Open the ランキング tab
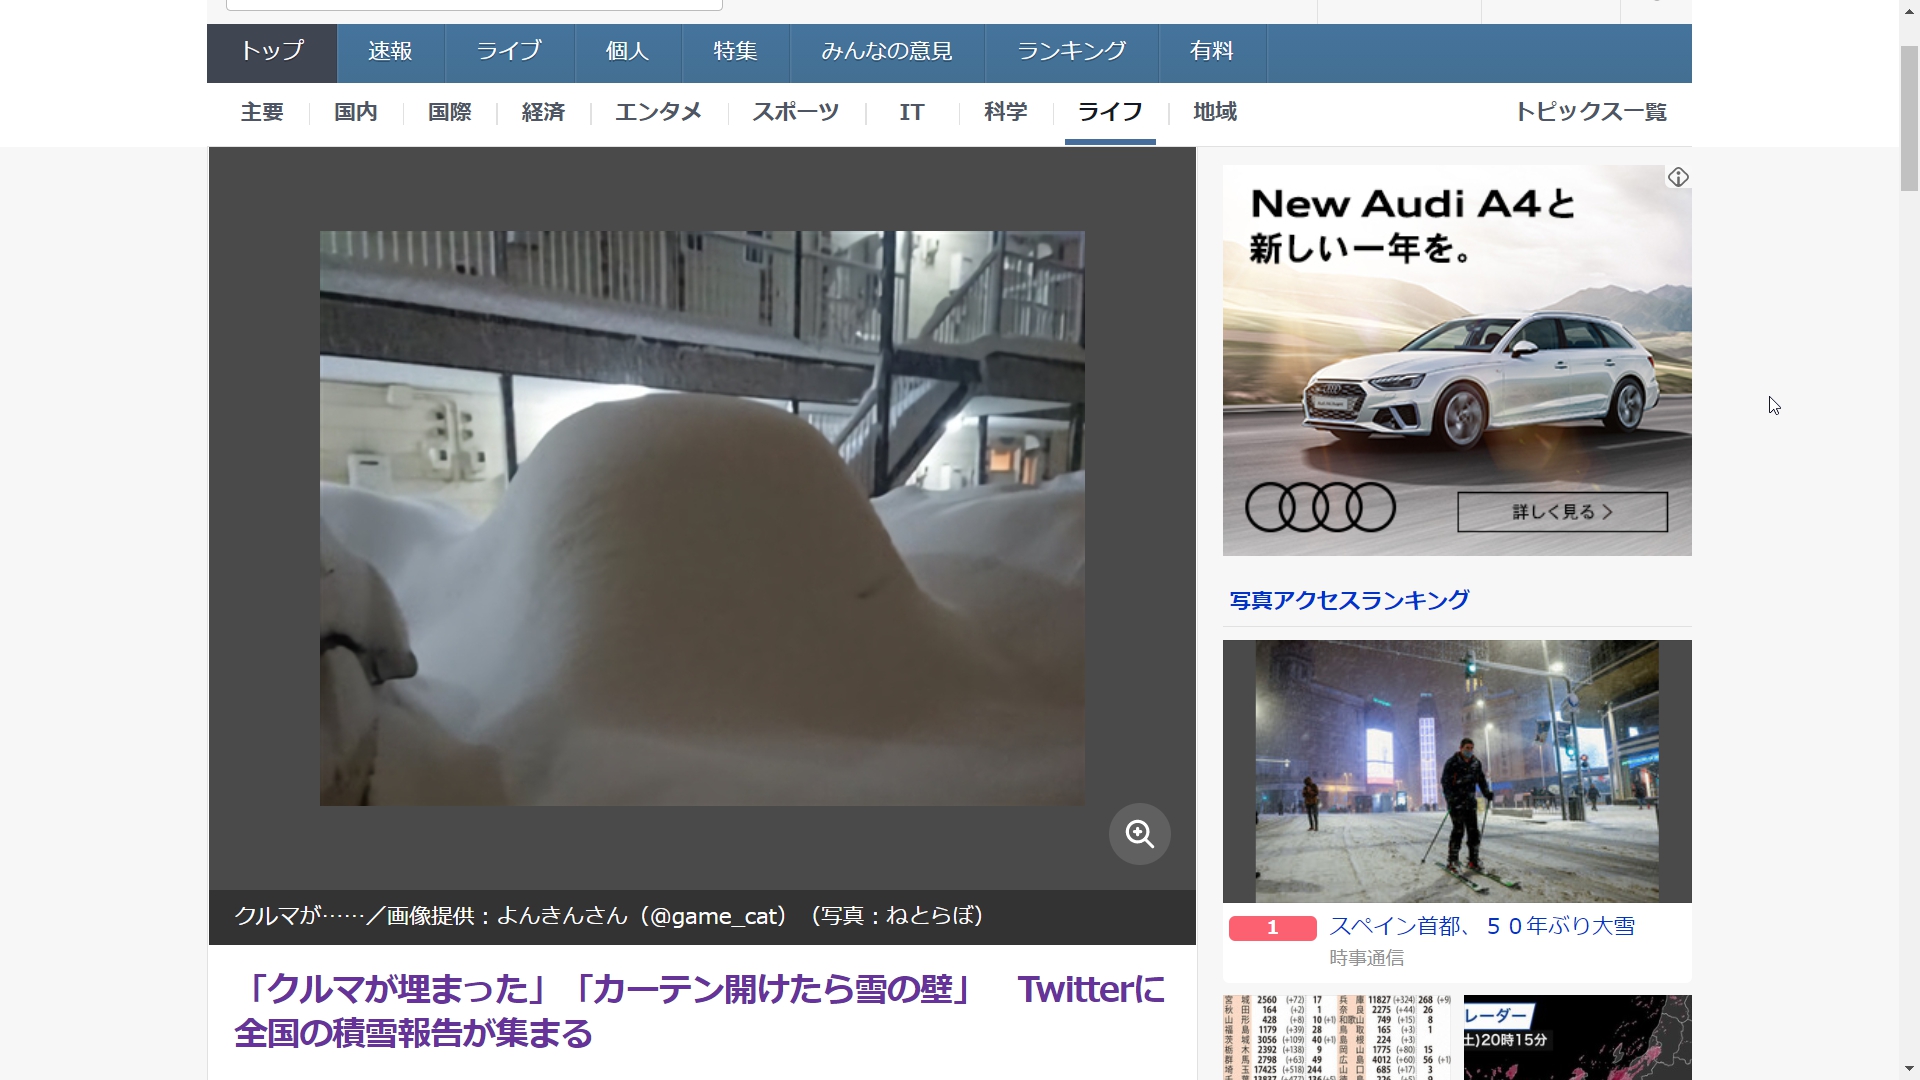 pos(1071,52)
